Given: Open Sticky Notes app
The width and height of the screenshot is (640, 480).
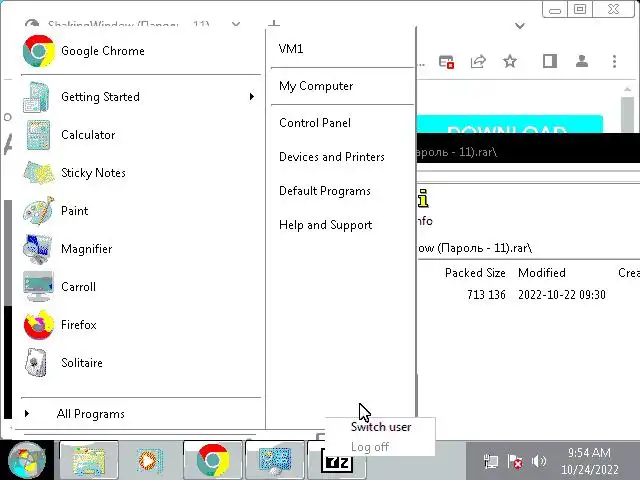Looking at the screenshot, I should pos(141,173).
